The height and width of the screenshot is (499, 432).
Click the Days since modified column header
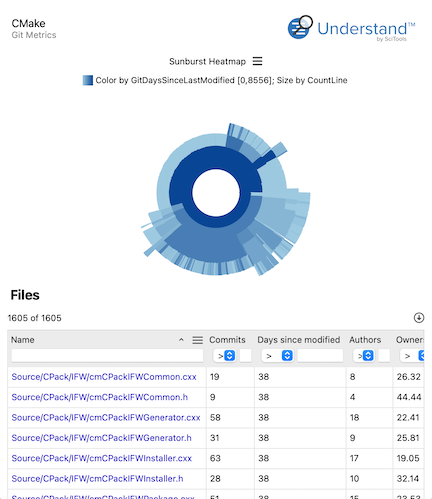pyautogui.click(x=299, y=340)
